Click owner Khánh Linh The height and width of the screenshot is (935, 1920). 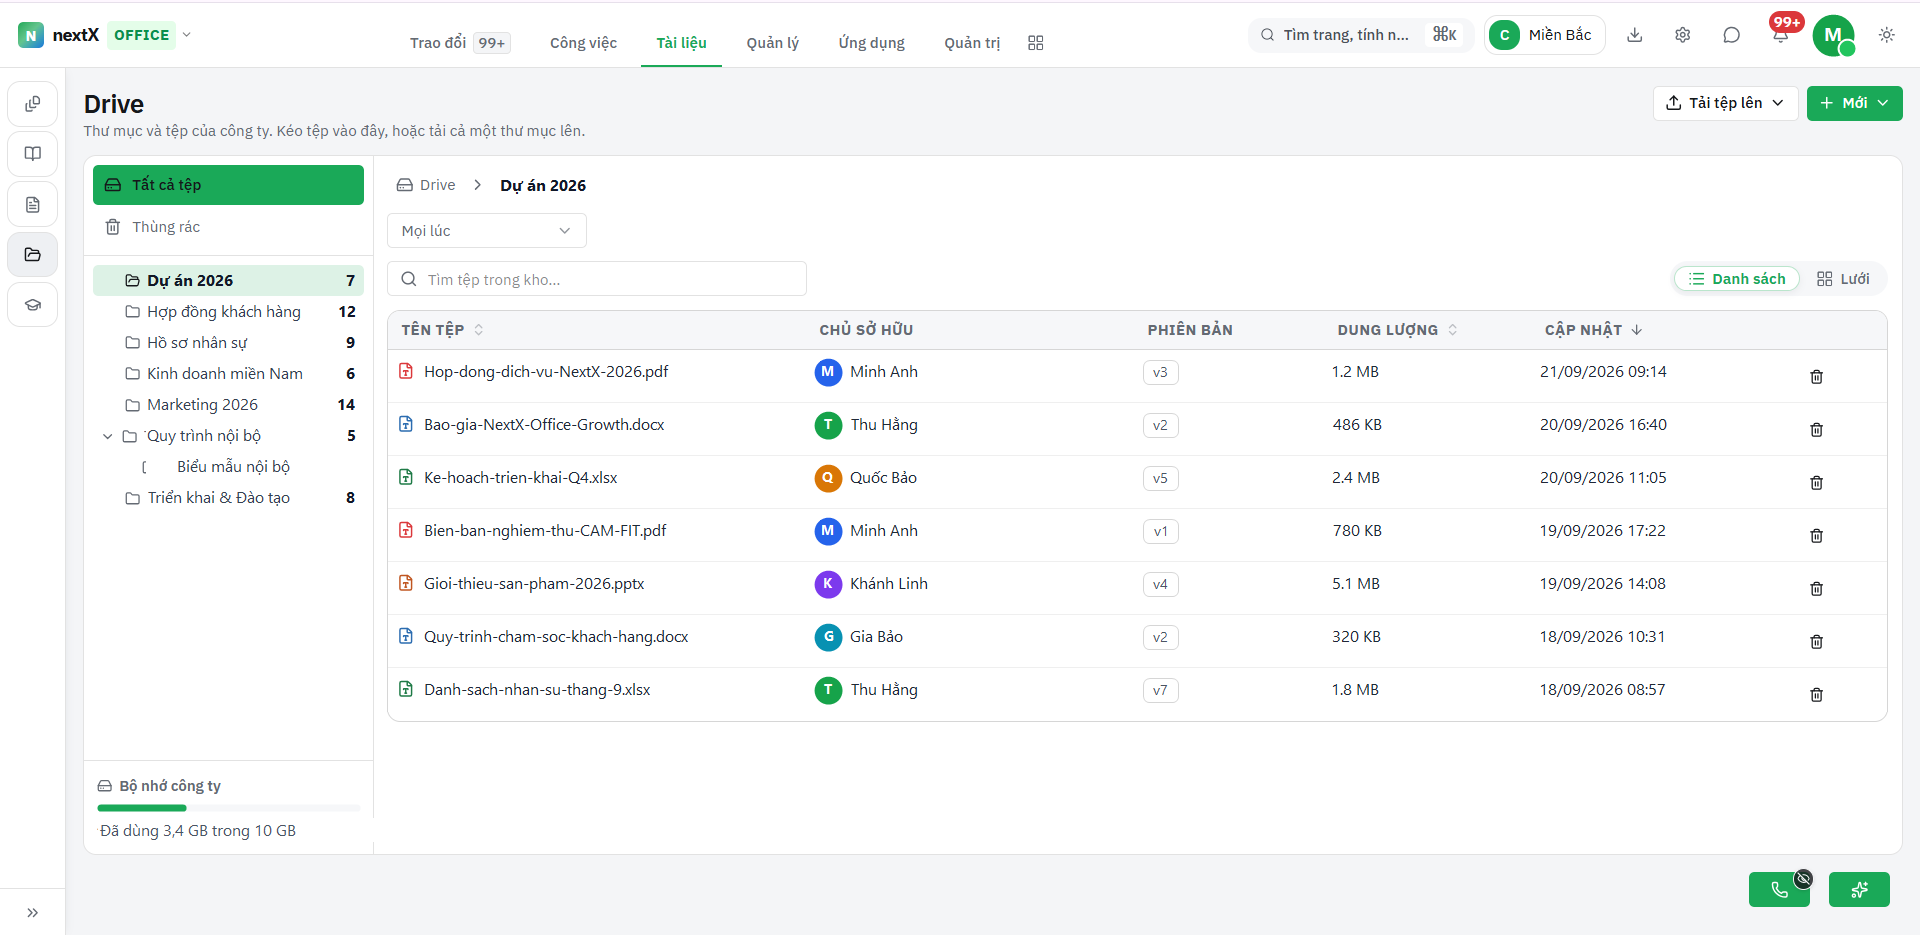(871, 584)
